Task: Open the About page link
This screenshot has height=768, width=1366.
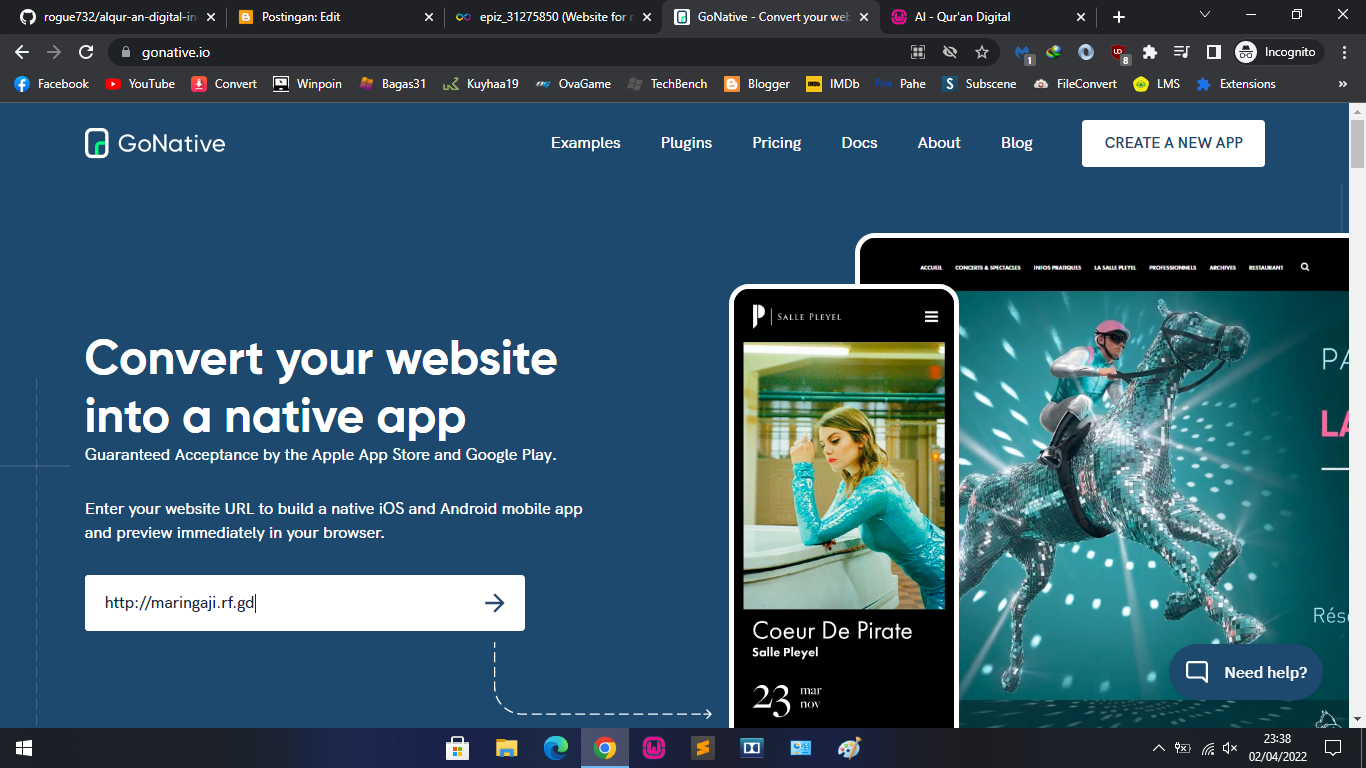Action: (x=939, y=143)
